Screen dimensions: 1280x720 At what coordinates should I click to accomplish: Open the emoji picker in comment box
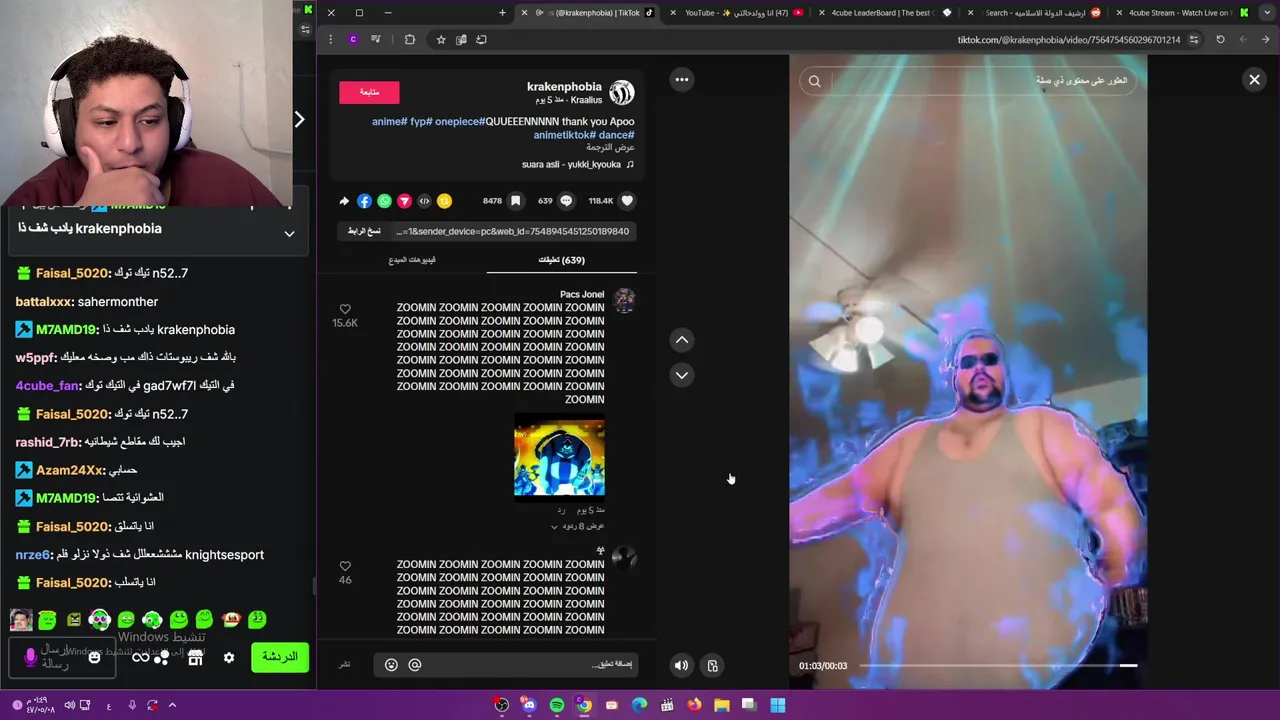(x=391, y=665)
